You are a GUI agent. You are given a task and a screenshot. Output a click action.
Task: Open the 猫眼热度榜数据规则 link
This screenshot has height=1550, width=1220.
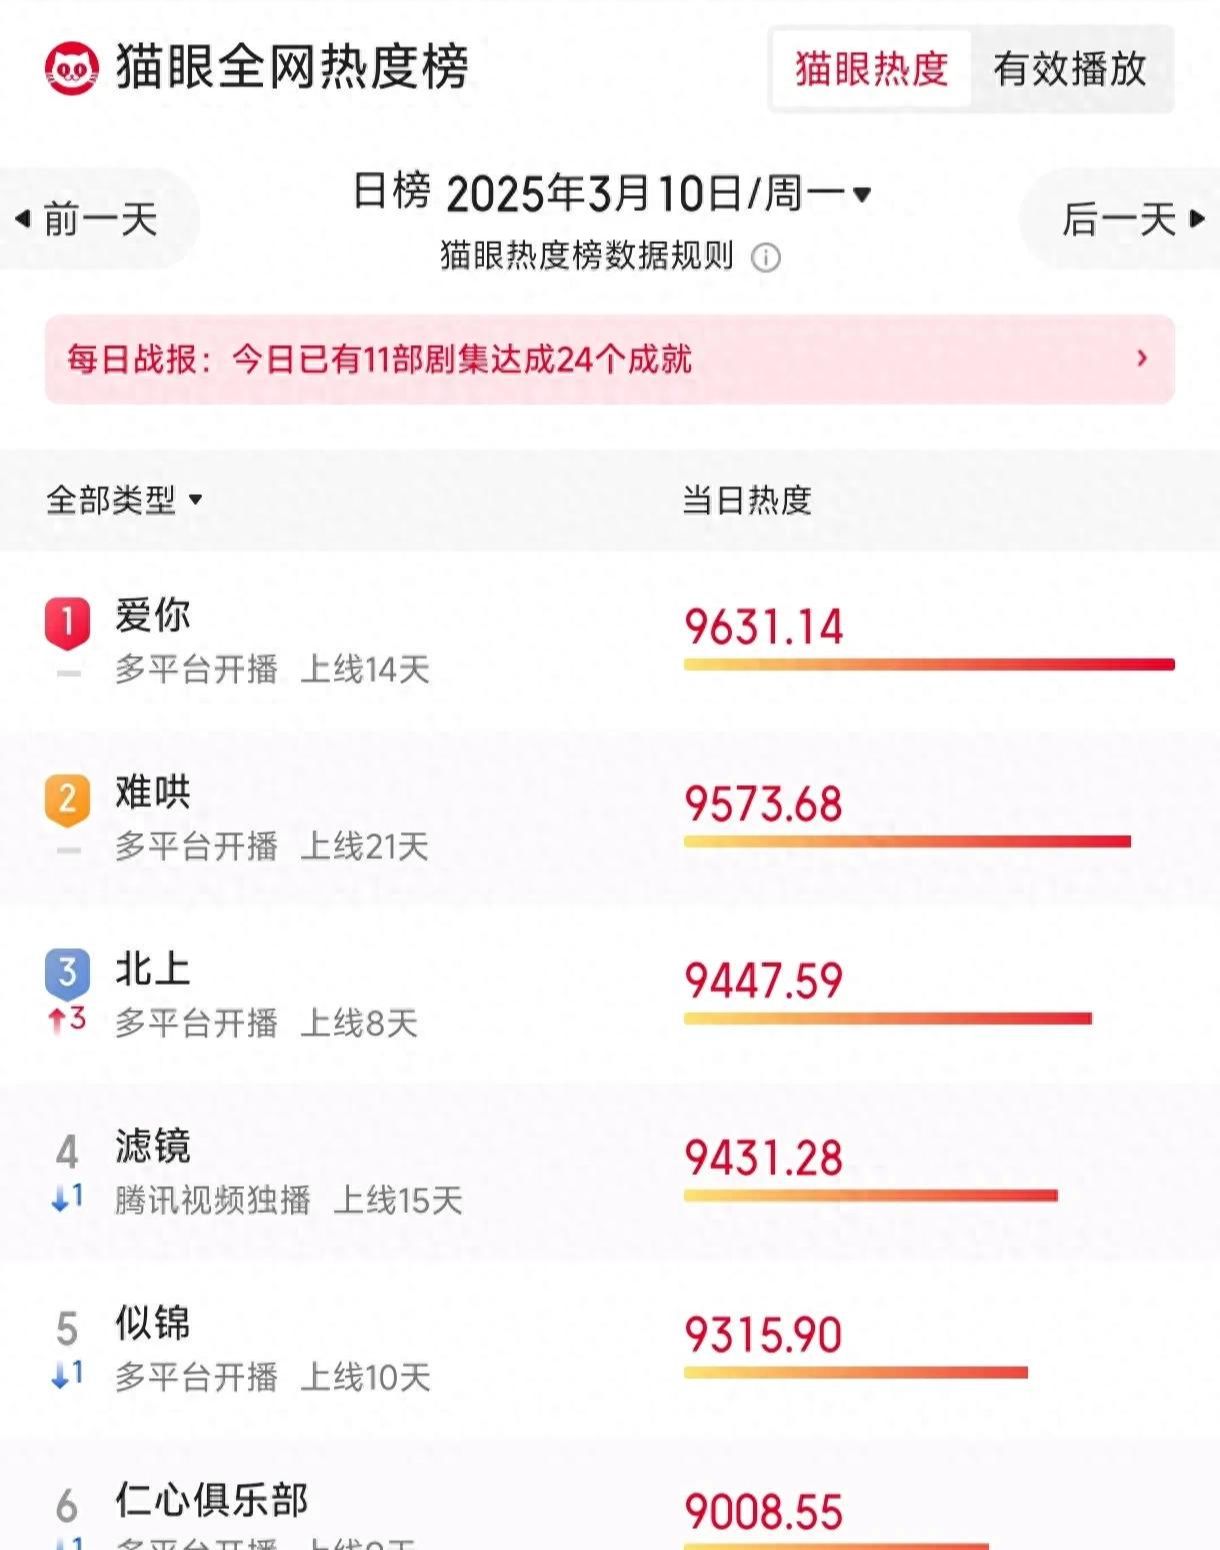587,257
